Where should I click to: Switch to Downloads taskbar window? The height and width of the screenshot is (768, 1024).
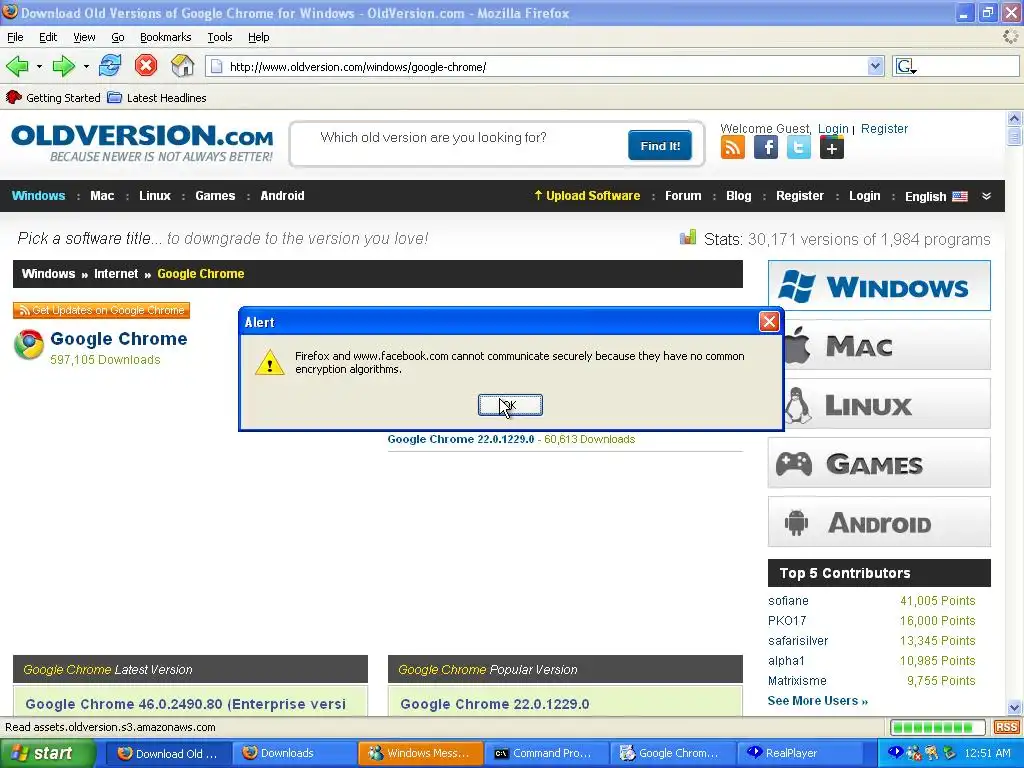coord(294,754)
